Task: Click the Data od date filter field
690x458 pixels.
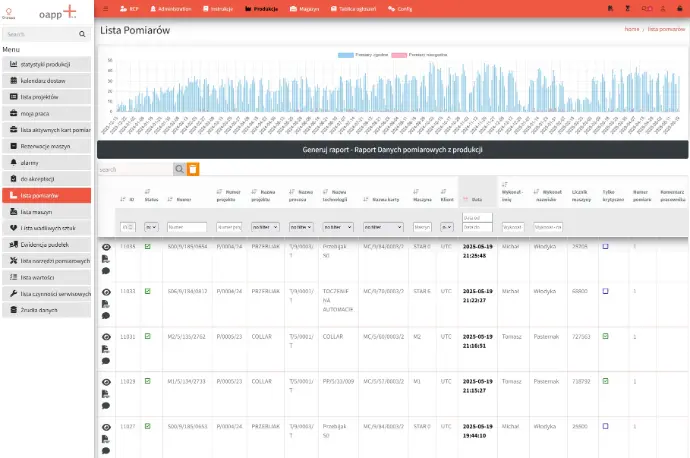Action: click(477, 218)
